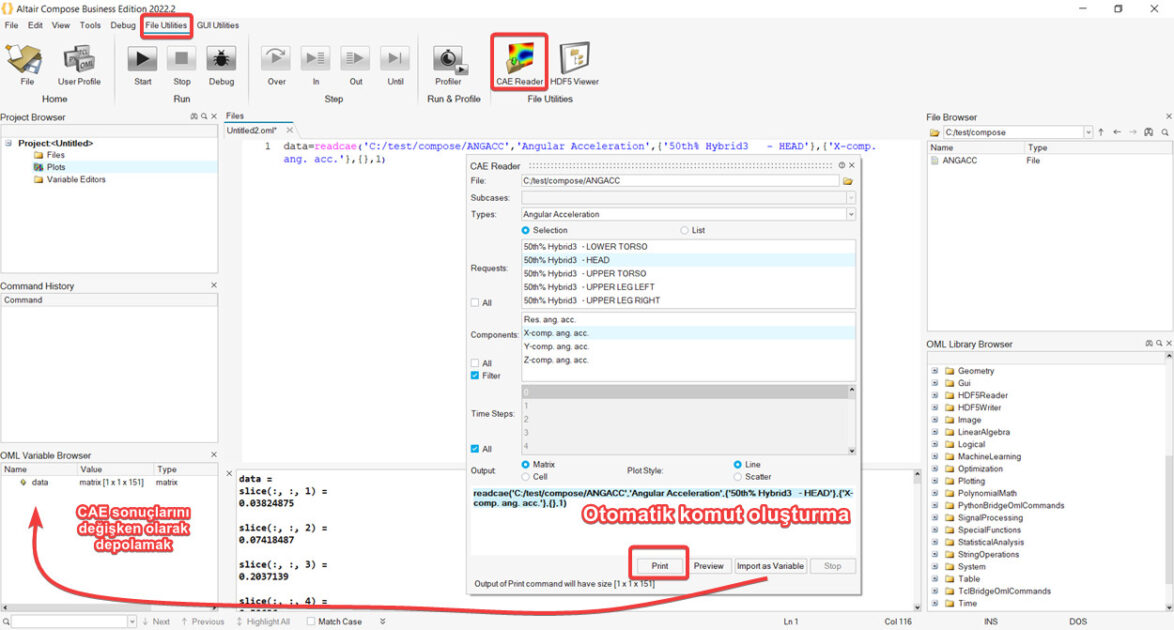Browse for file with folder icon in CAE Reader
Viewport: 1174px width, 630px height.
coord(847,181)
